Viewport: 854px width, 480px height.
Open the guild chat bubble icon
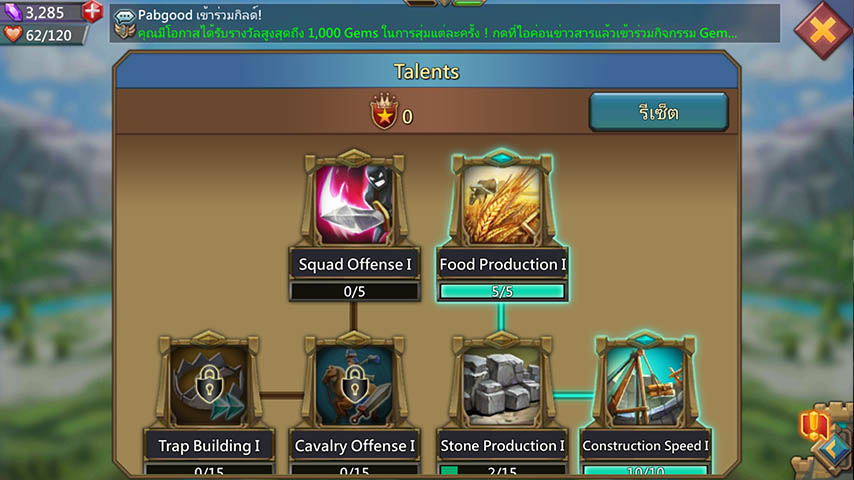click(x=125, y=15)
